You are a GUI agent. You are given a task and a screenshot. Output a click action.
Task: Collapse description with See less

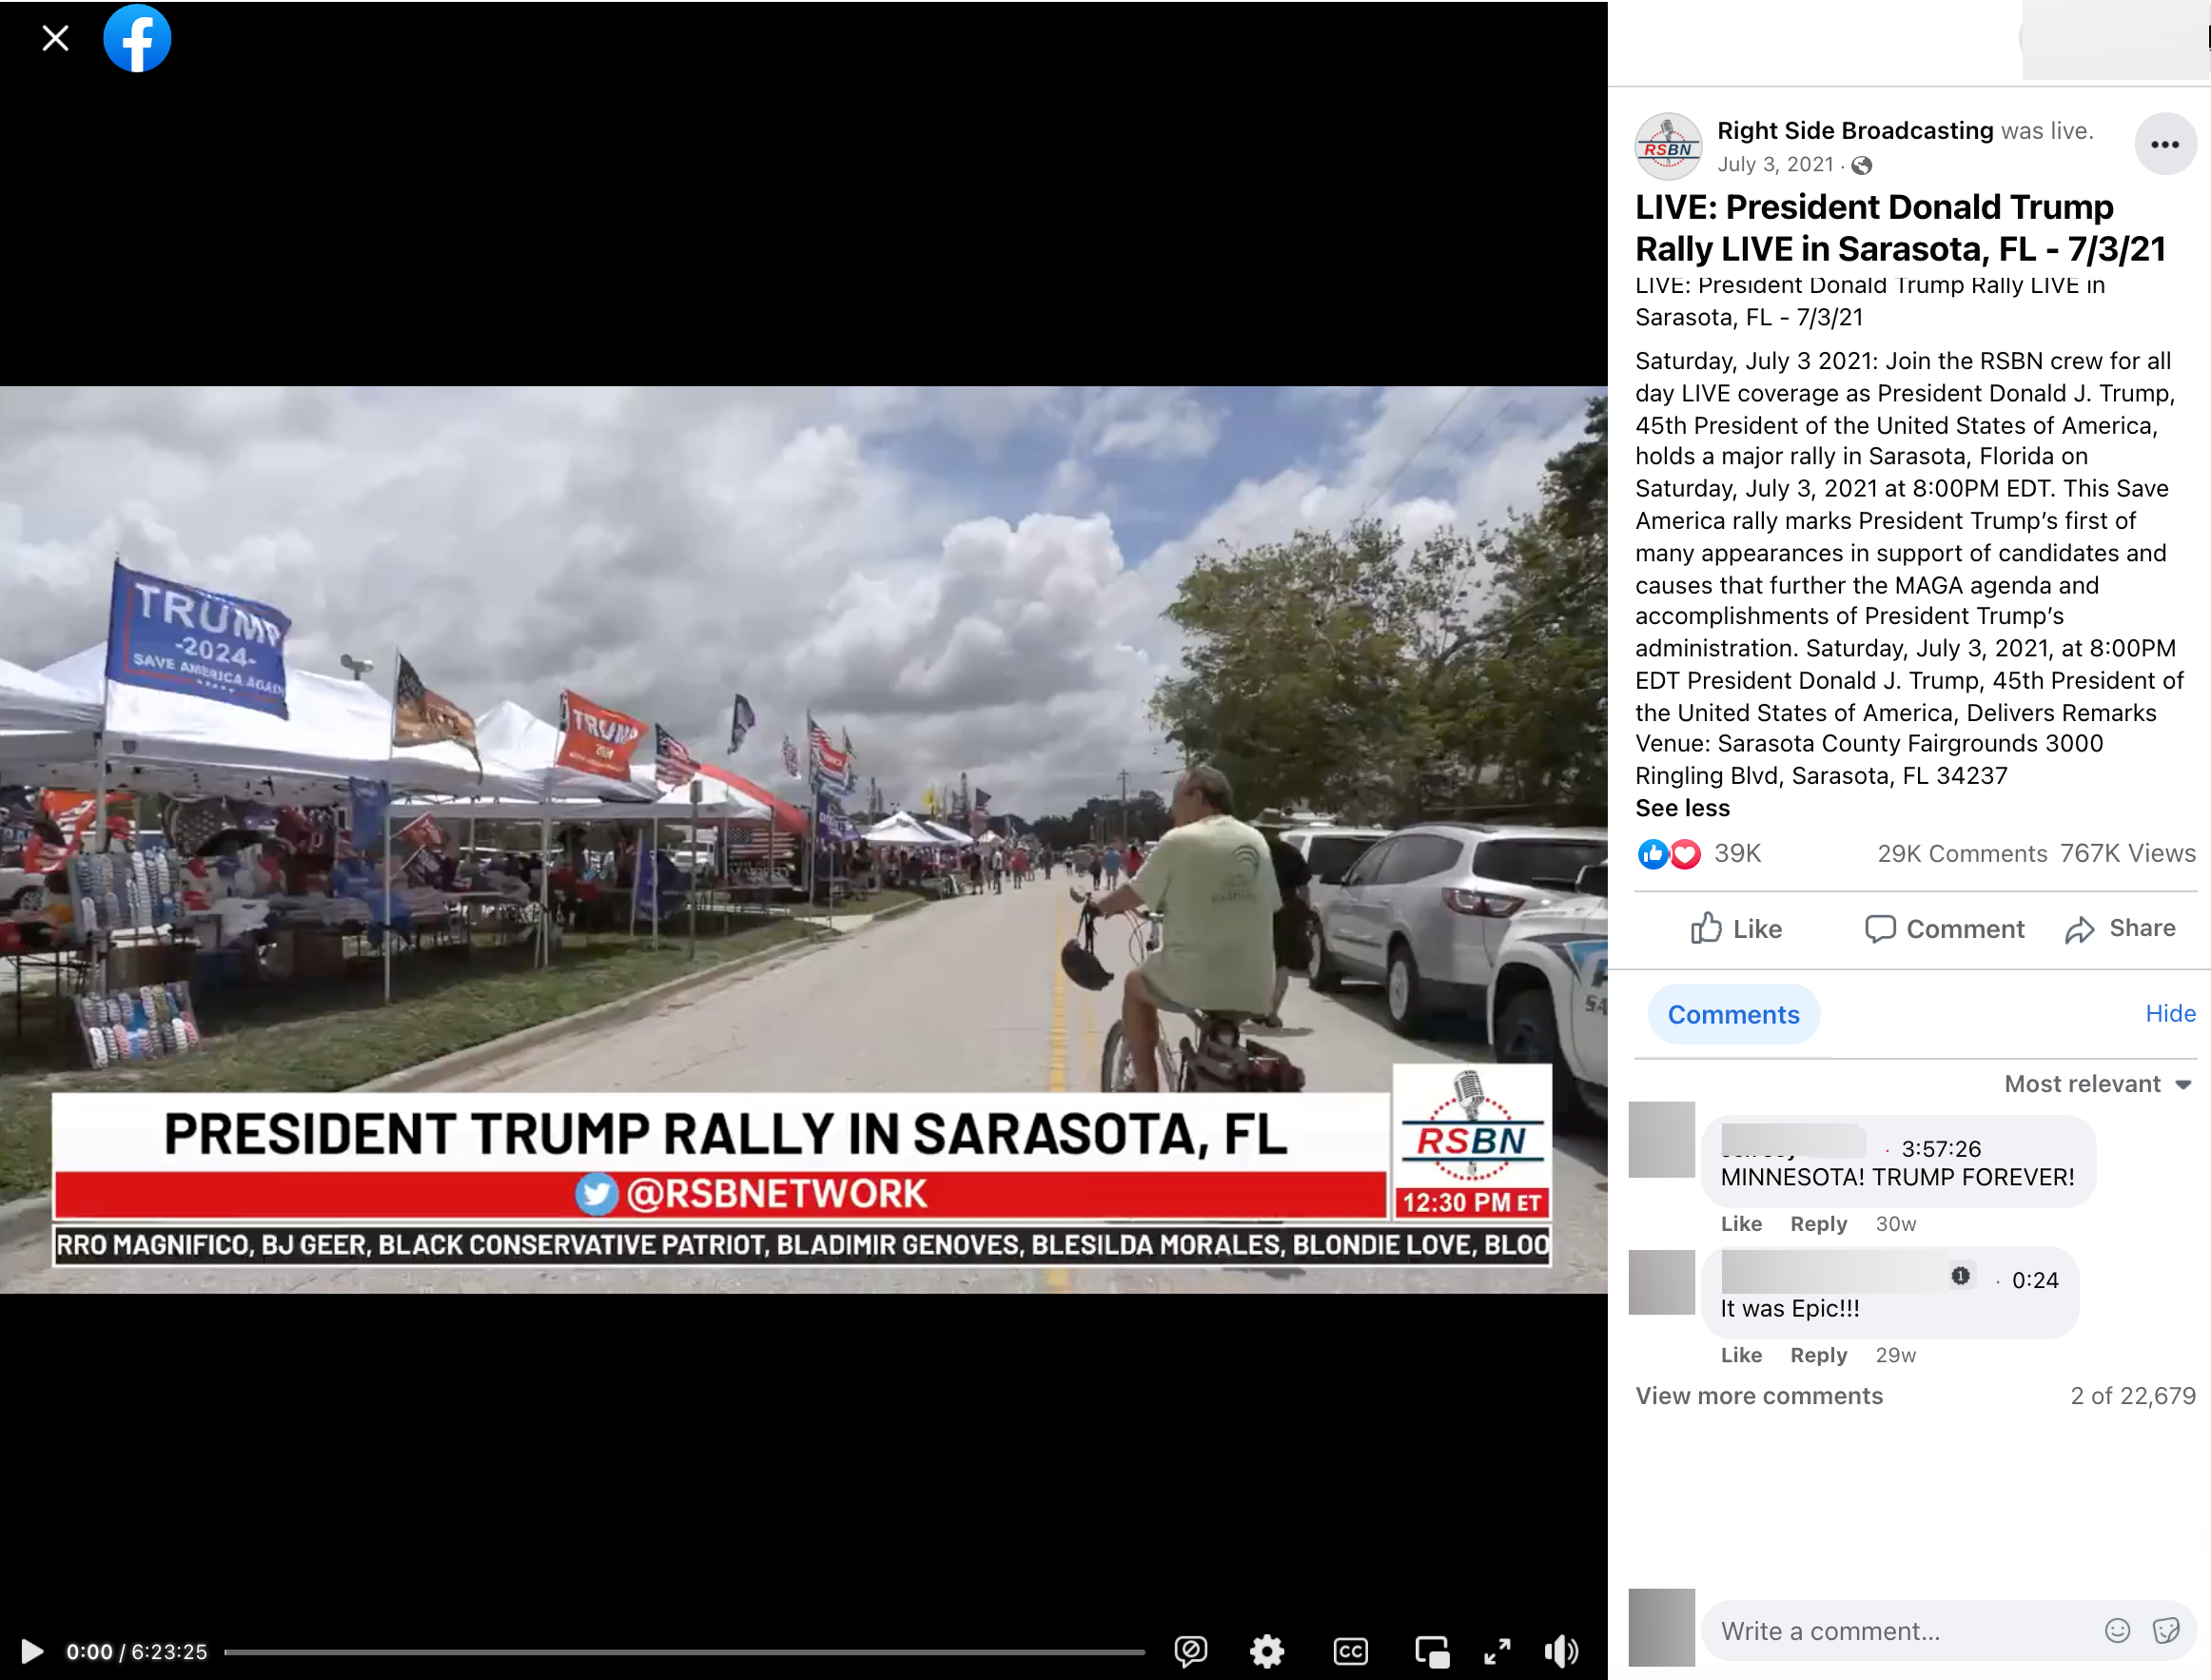coord(1682,808)
